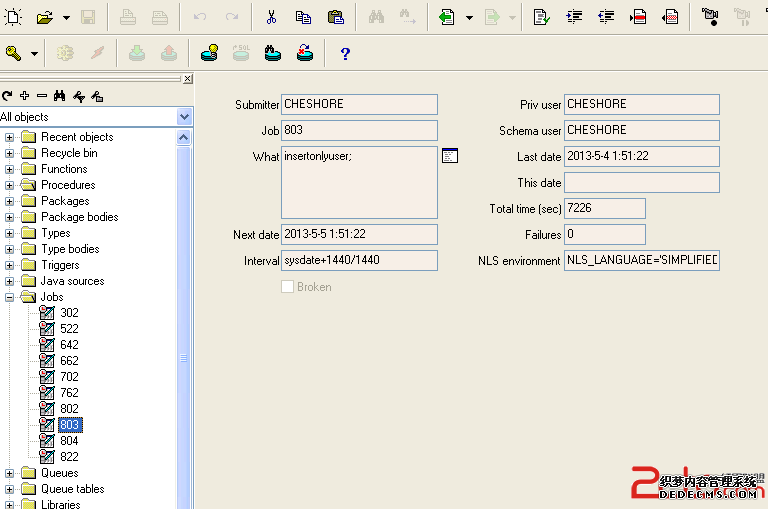Expand the Procedures folder

[x=10, y=185]
